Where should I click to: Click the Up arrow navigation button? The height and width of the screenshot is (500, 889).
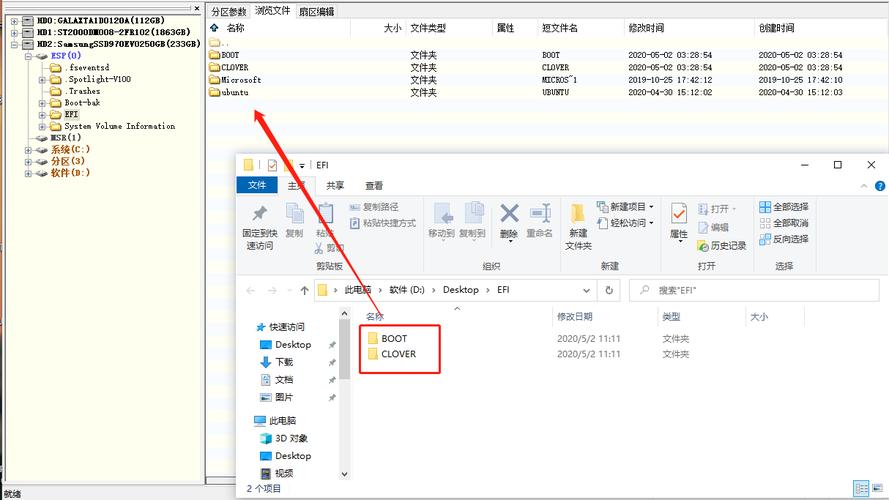pos(304,290)
